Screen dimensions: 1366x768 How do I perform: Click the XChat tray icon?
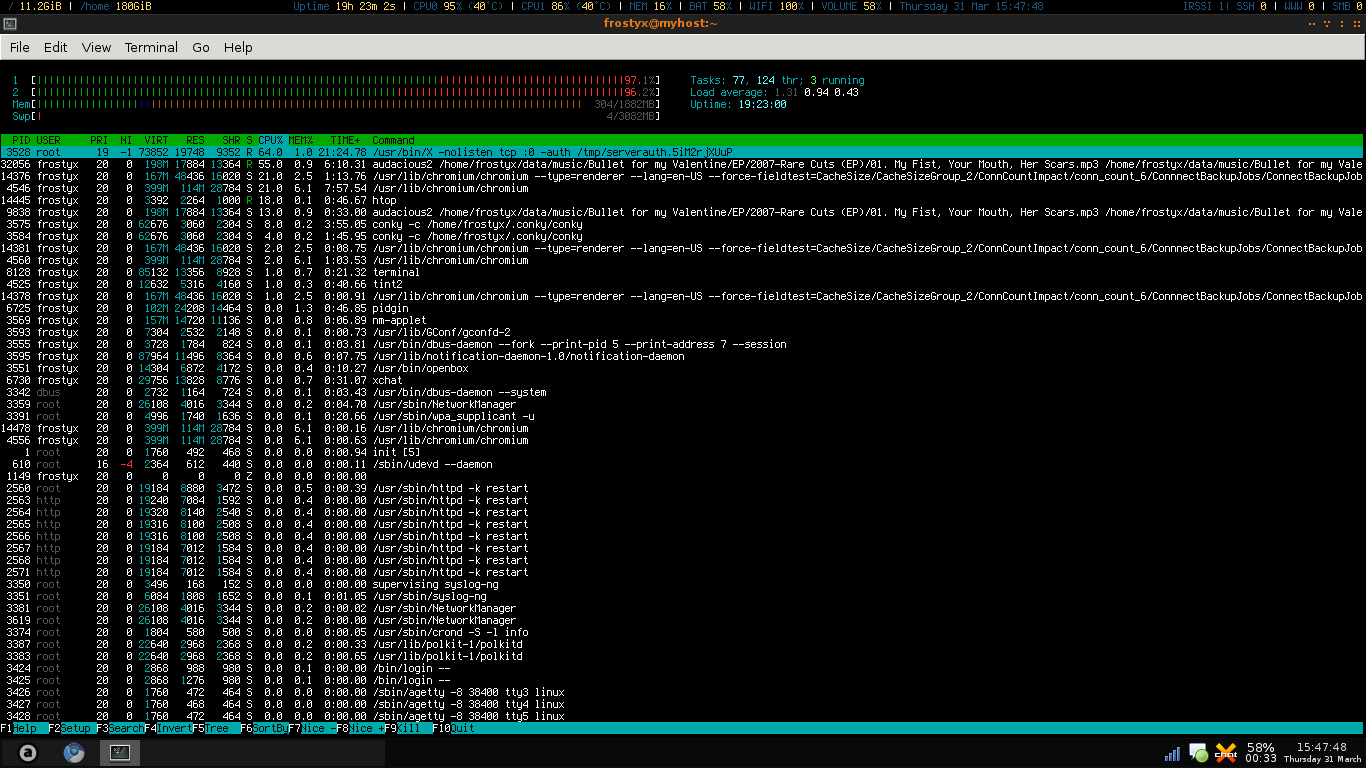pos(1226,753)
